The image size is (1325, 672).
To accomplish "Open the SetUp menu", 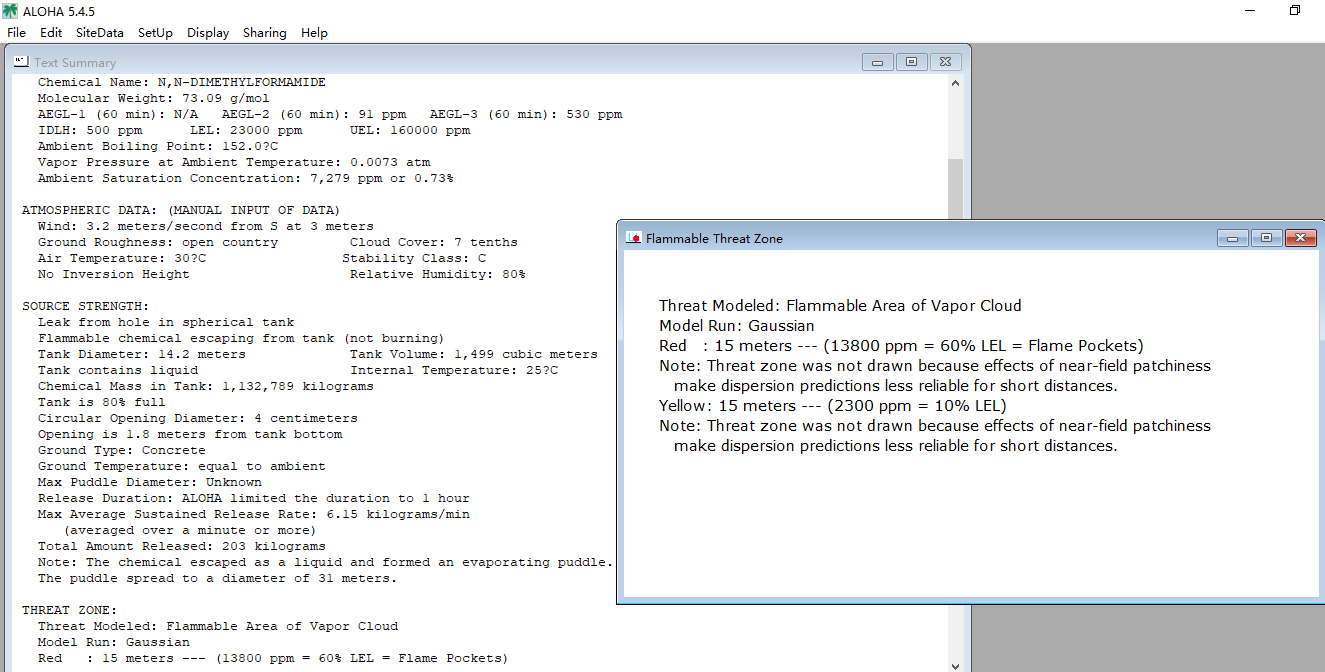I will pyautogui.click(x=155, y=33).
